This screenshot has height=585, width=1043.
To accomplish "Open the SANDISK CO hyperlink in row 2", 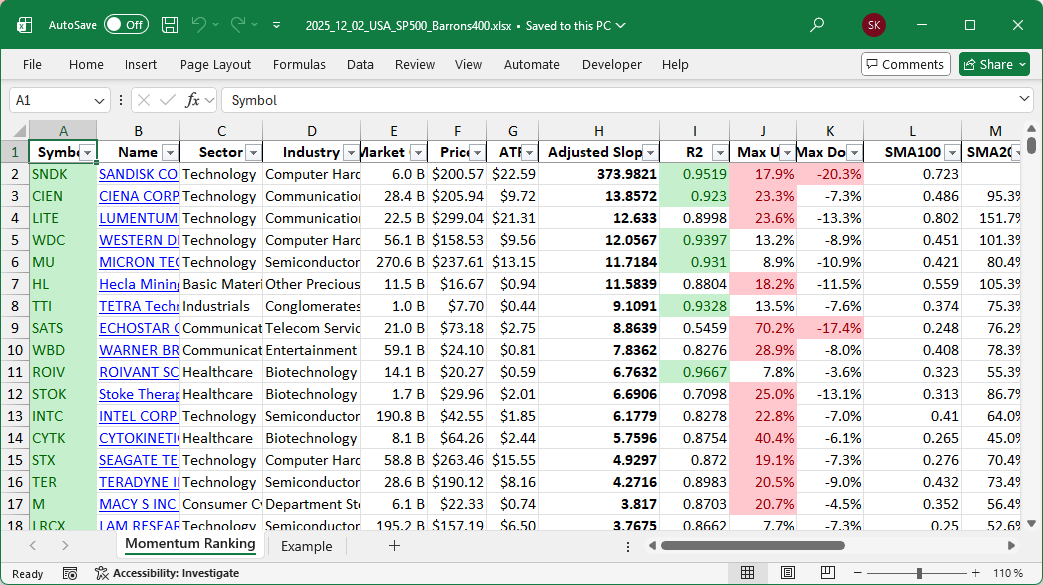I will click(138, 174).
